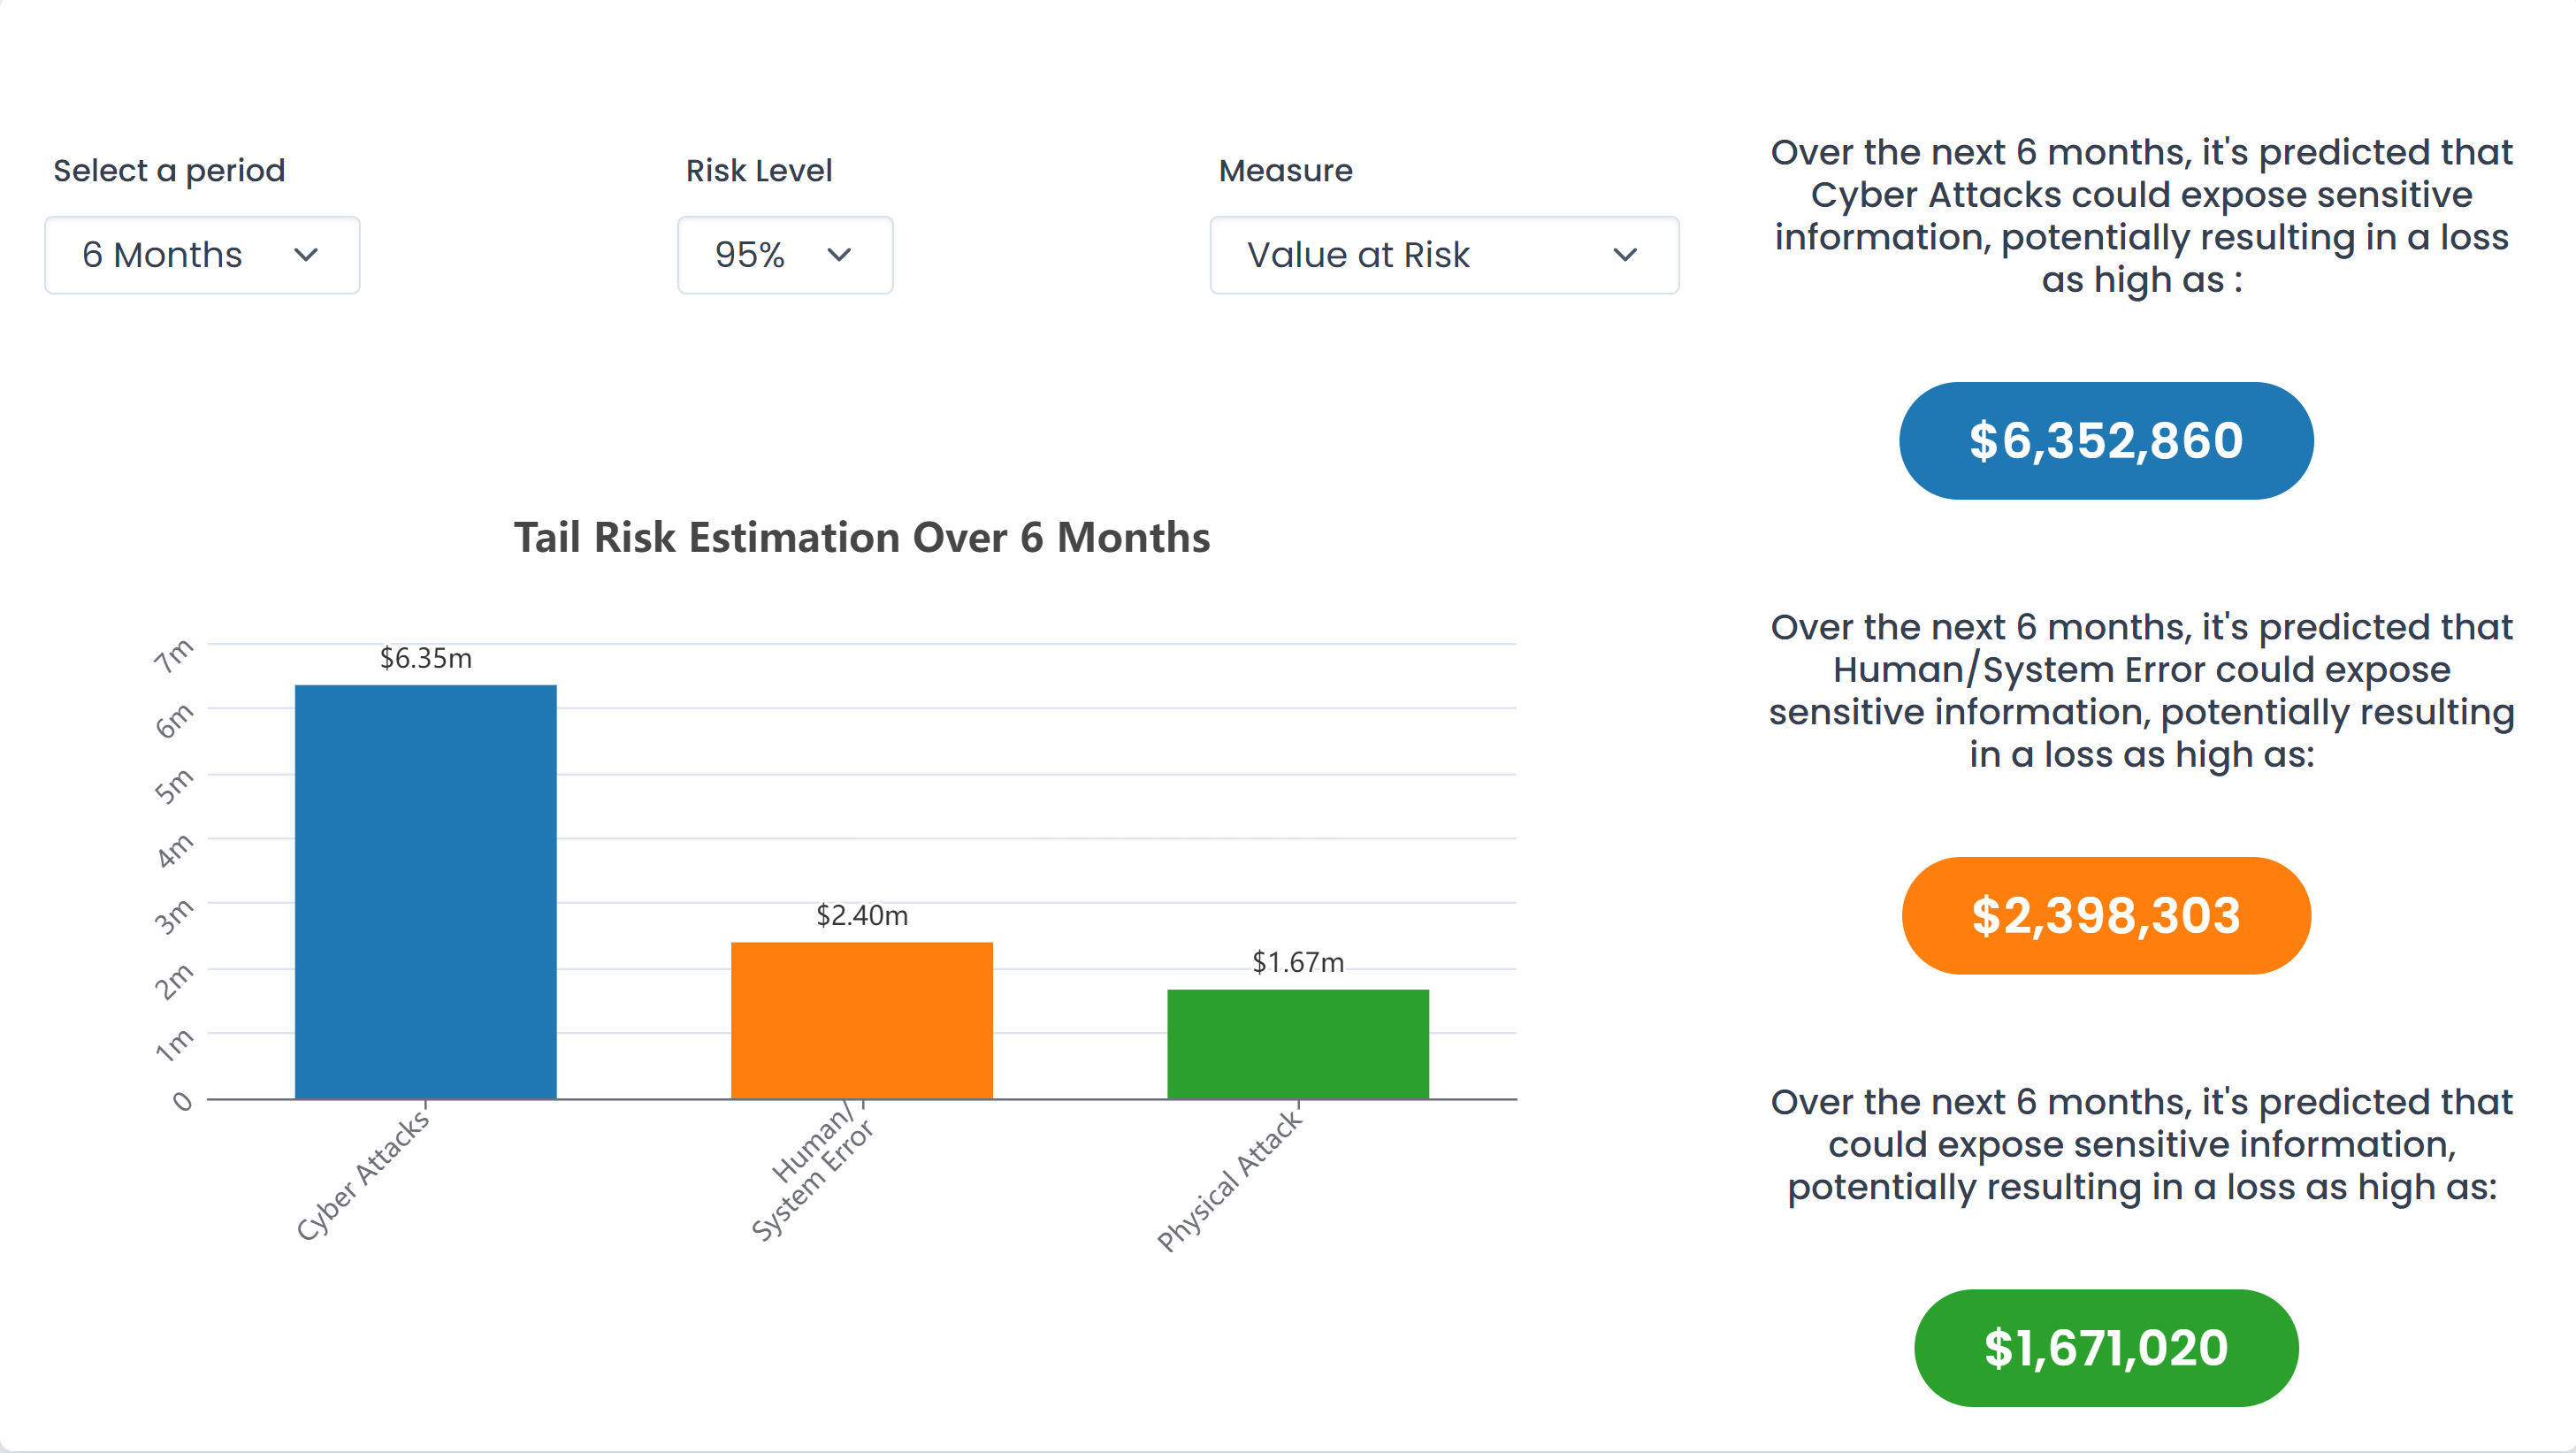Click the chevron arrow beside 6 Months
This screenshot has width=2576, height=1453.
tap(306, 255)
